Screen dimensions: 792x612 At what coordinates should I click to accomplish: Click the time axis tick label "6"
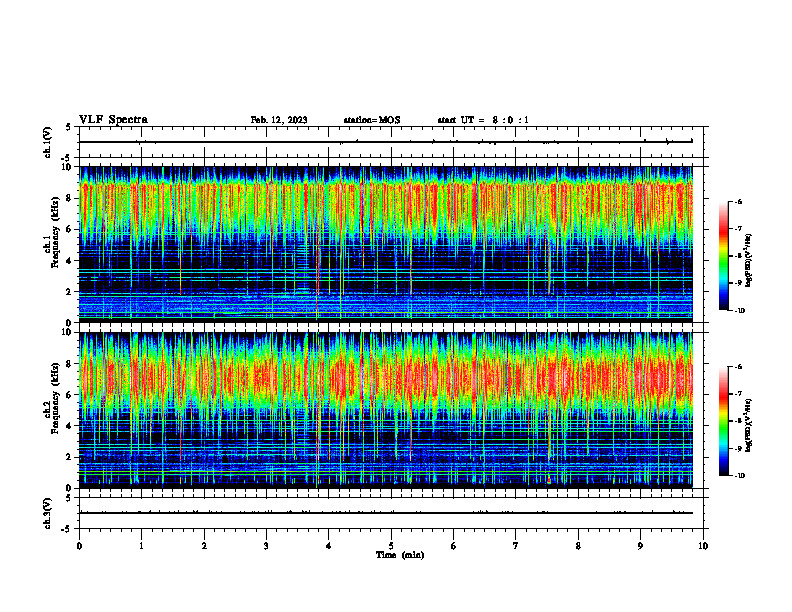tap(454, 546)
